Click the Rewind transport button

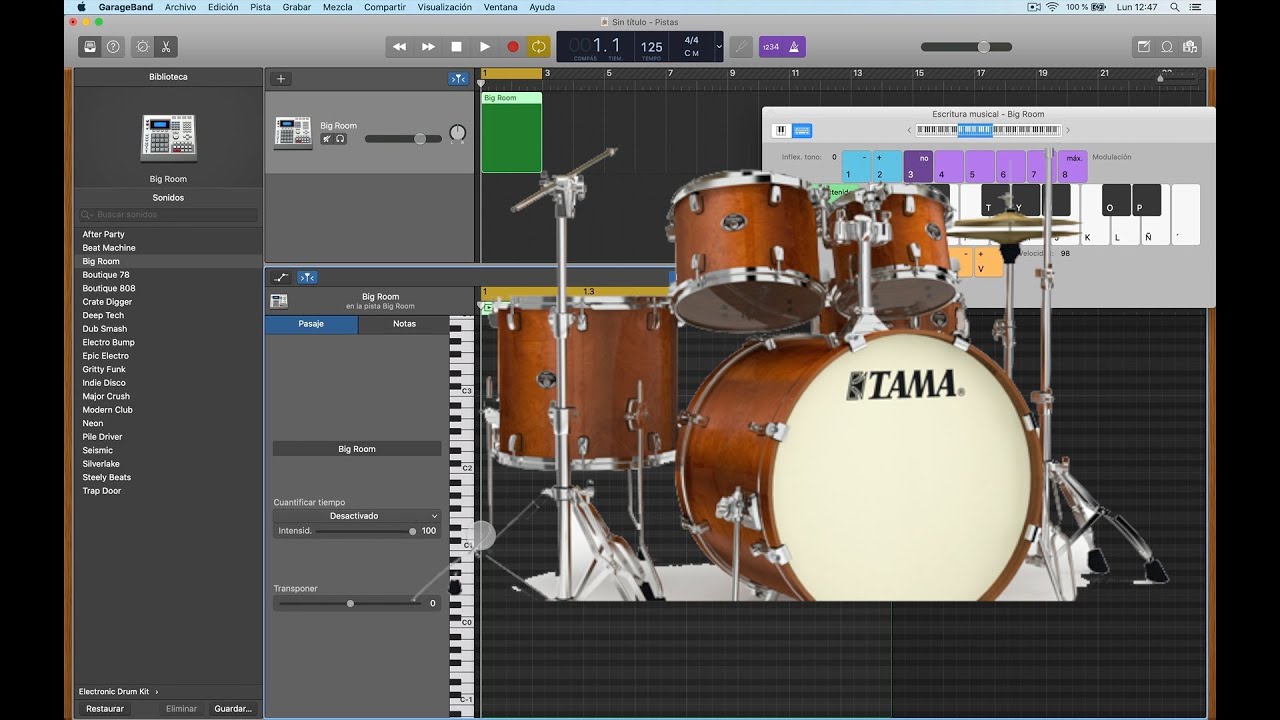pos(400,47)
